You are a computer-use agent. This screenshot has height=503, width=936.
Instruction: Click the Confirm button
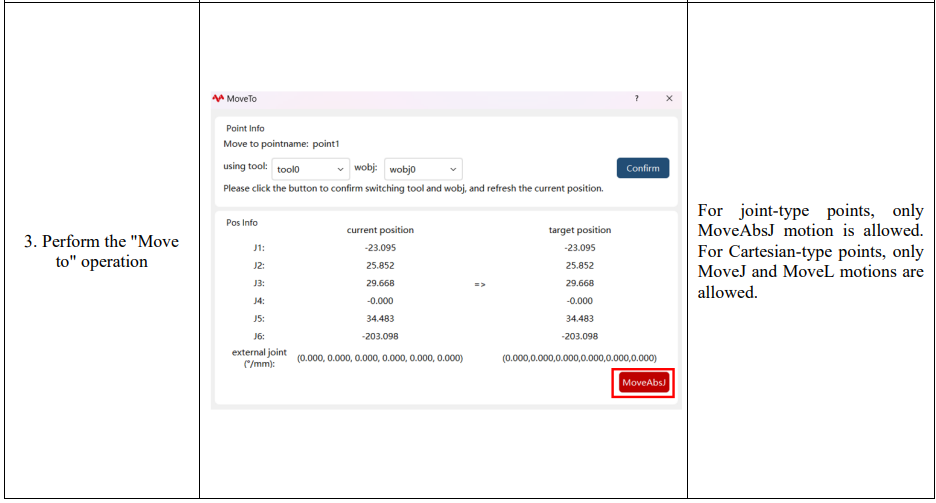tap(643, 168)
